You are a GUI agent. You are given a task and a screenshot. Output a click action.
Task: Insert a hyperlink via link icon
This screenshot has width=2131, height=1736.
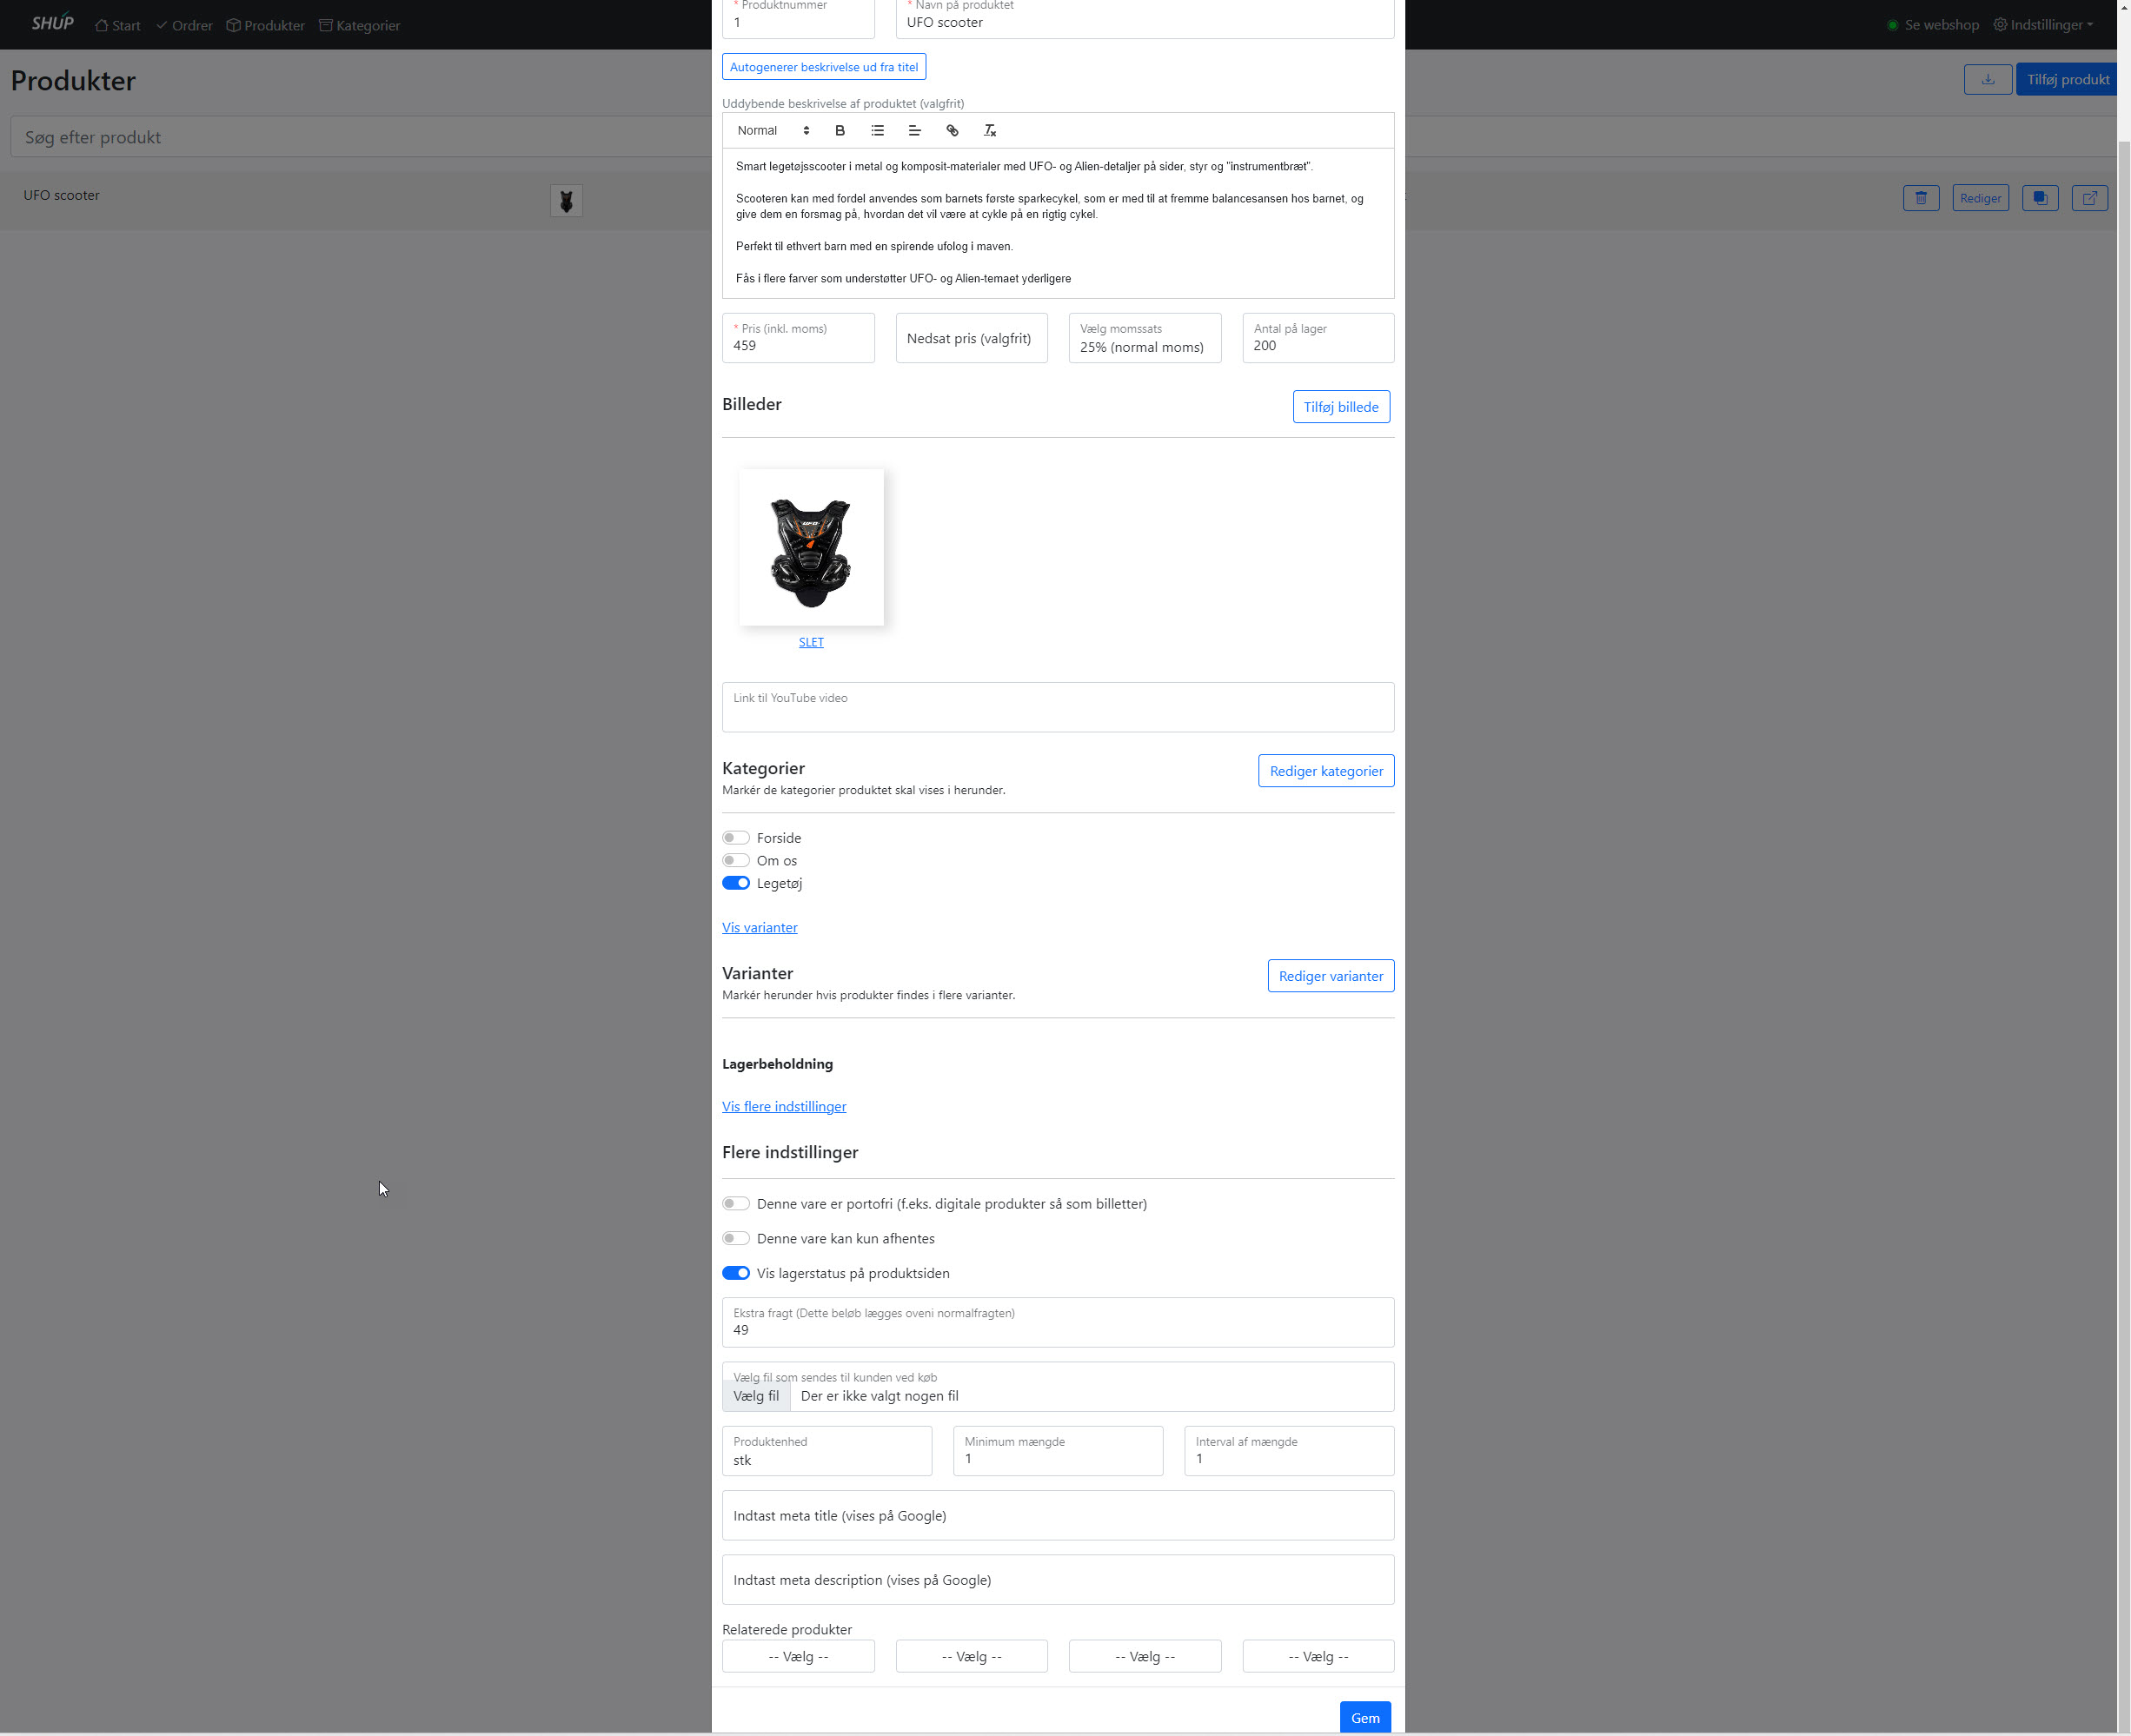(952, 130)
